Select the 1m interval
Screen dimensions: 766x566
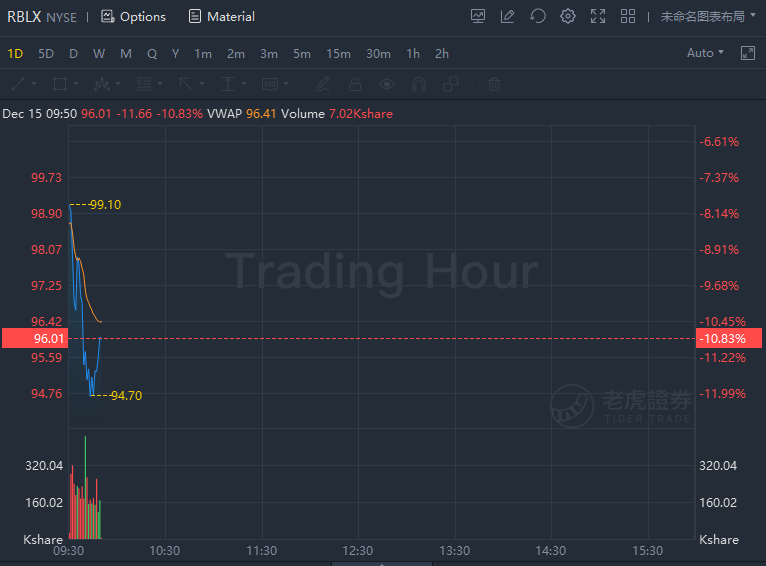[203, 54]
